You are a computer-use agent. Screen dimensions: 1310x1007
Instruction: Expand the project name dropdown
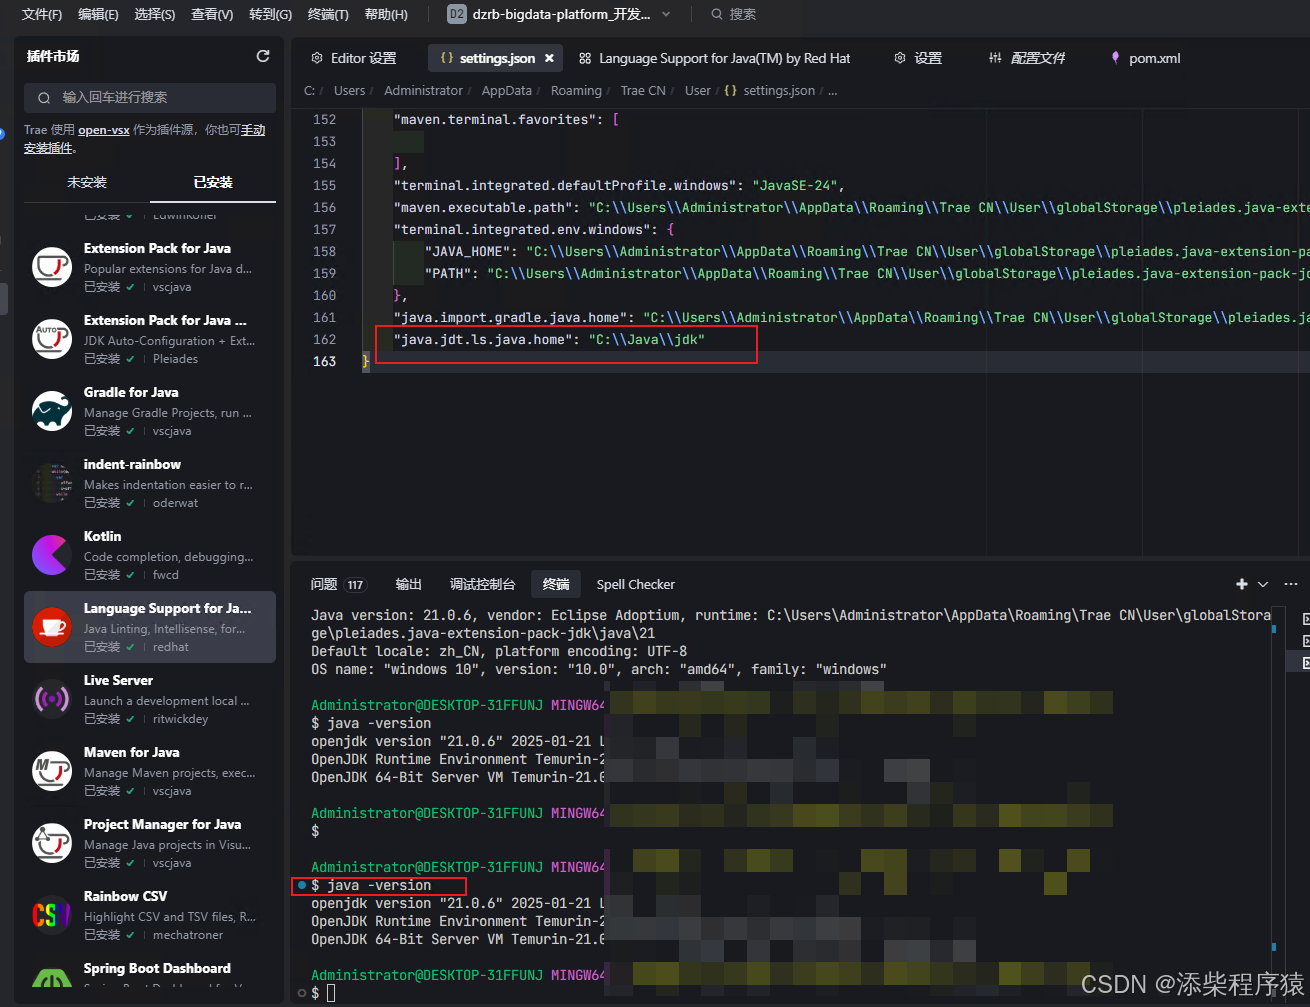[x=667, y=14]
